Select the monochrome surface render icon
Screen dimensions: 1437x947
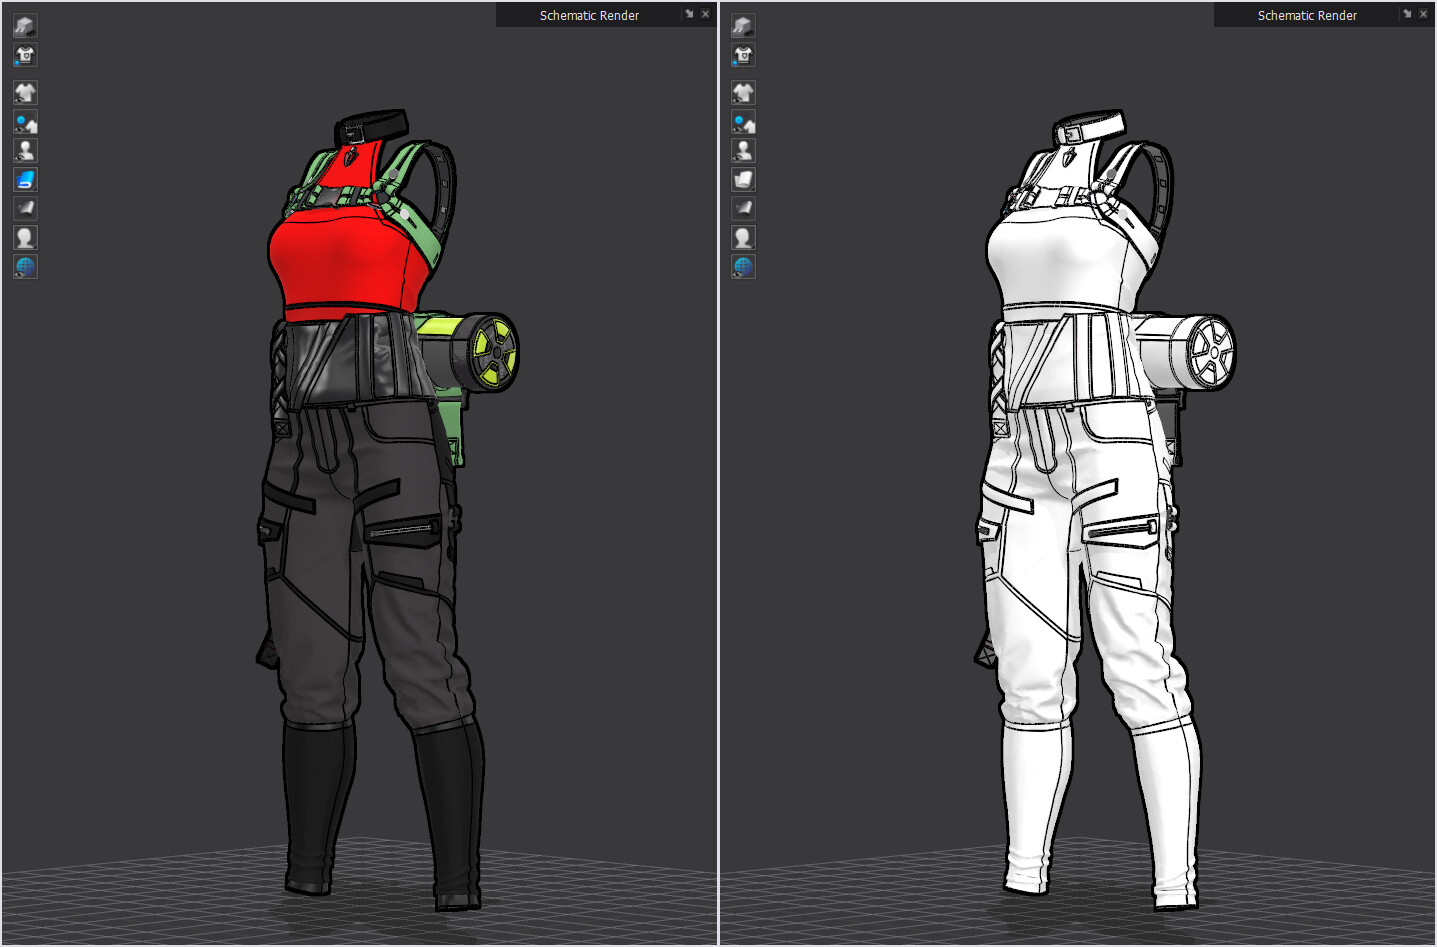[x=25, y=207]
